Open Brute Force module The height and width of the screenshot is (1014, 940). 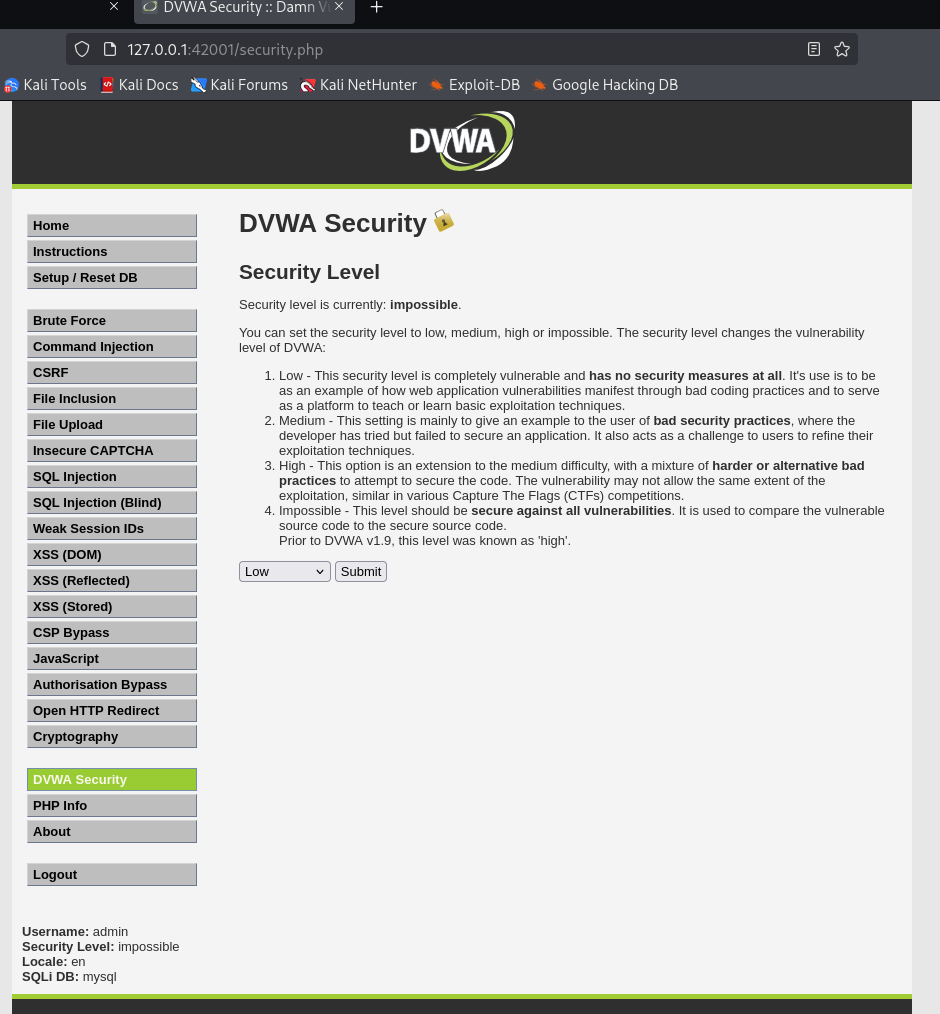pos(112,321)
